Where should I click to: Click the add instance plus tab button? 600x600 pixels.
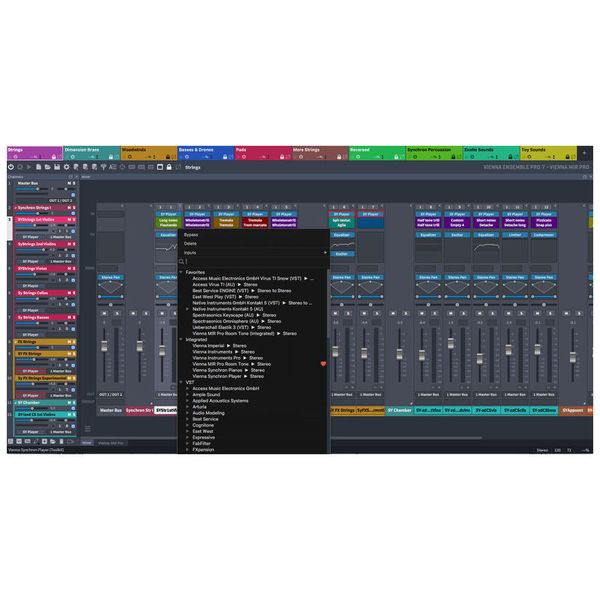(582, 154)
